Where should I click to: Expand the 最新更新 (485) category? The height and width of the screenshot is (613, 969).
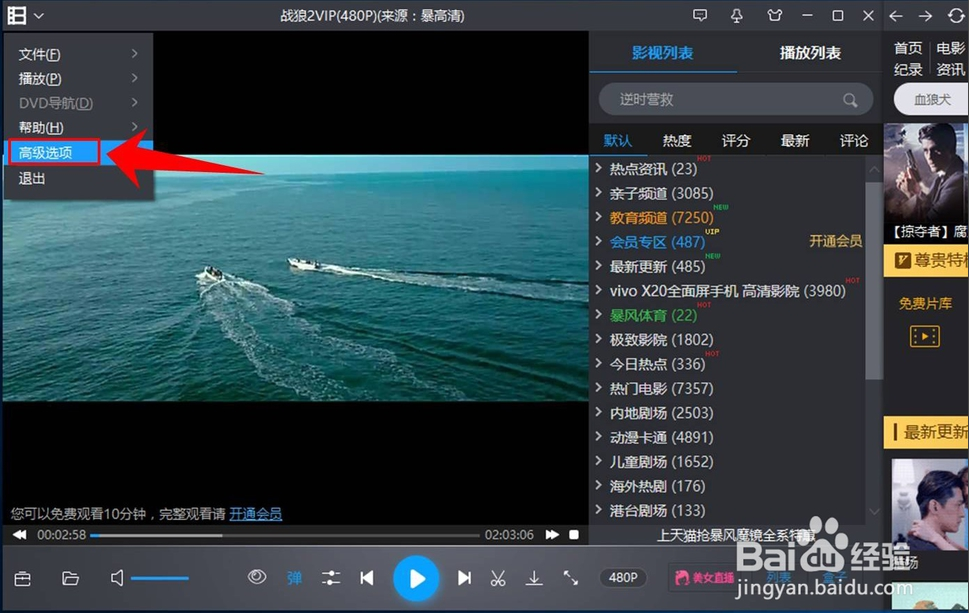tap(598, 265)
